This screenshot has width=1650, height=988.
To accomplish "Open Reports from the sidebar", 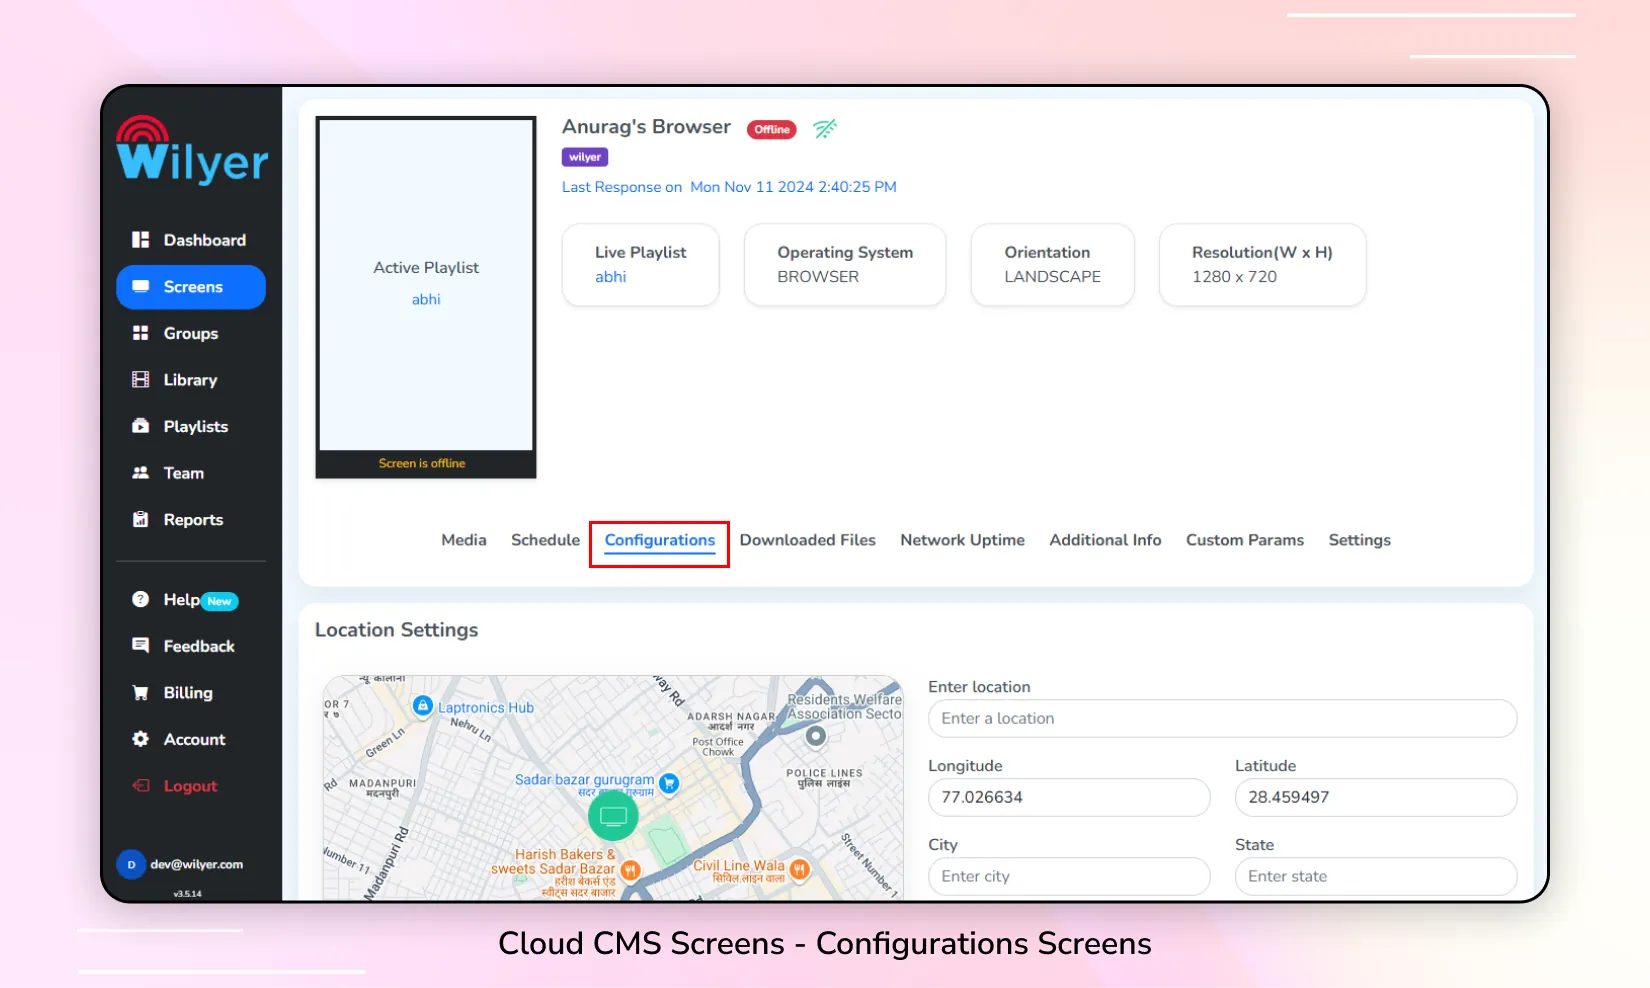I will point(191,520).
